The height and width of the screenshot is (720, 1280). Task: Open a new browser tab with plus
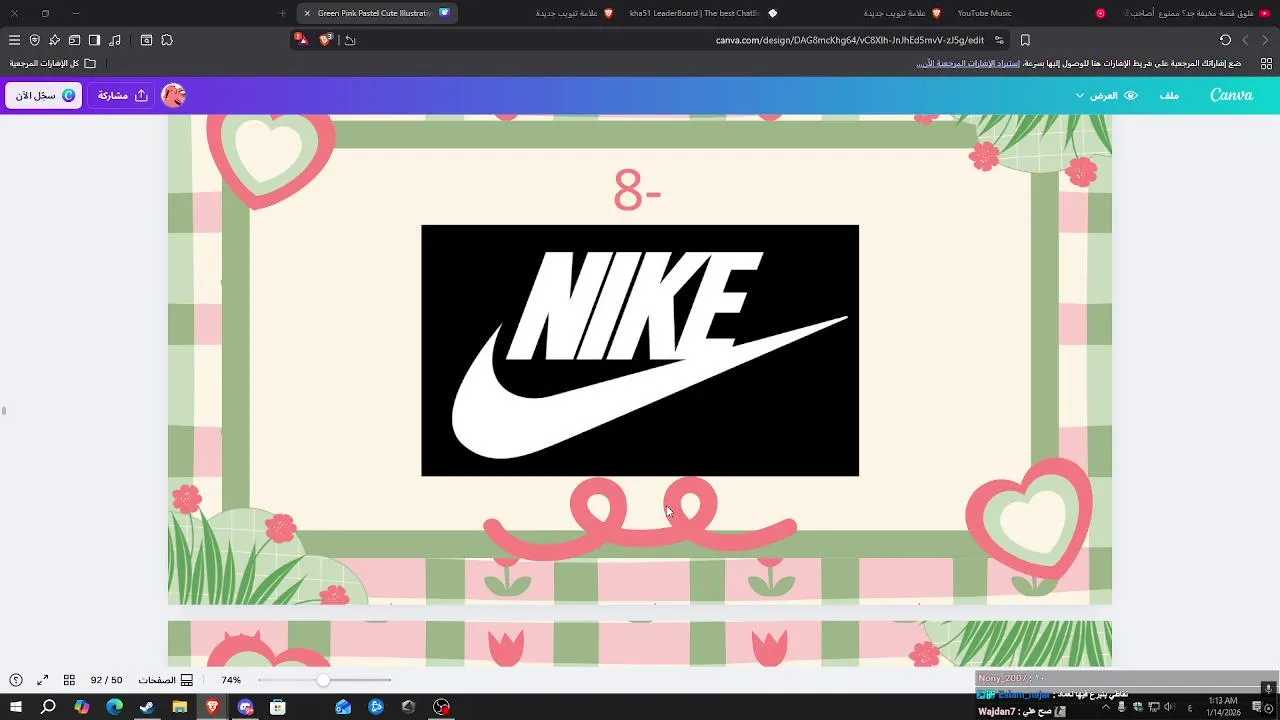tap(282, 13)
